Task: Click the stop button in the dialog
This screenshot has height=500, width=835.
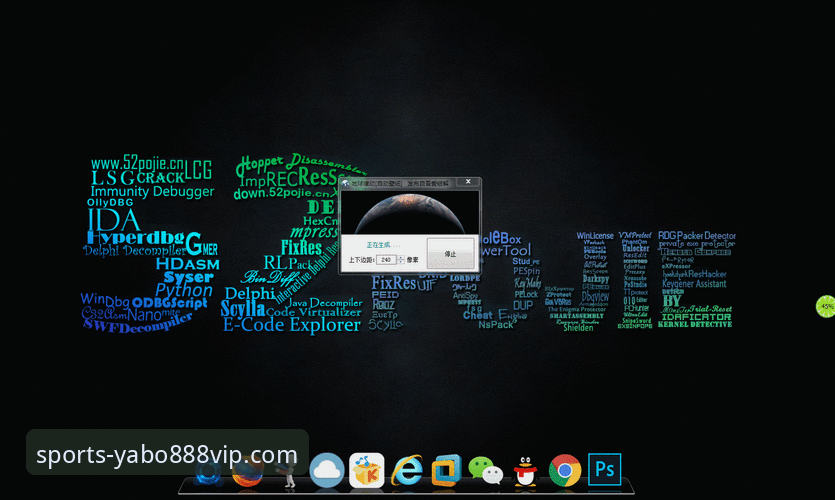Action: point(451,253)
